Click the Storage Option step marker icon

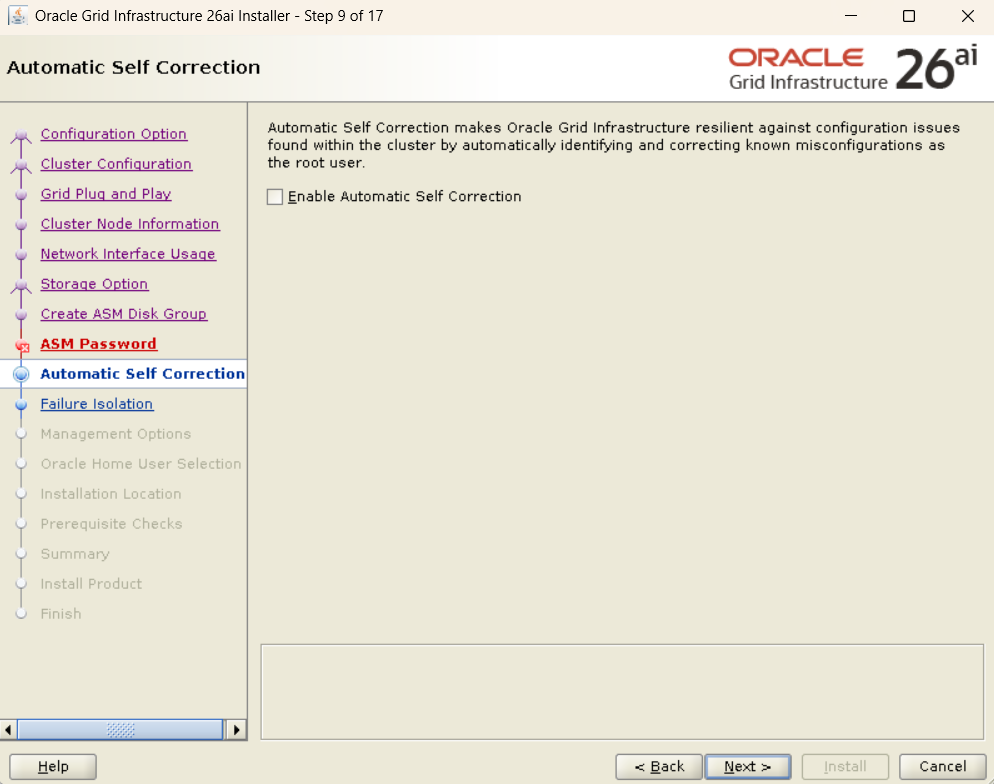click(22, 286)
